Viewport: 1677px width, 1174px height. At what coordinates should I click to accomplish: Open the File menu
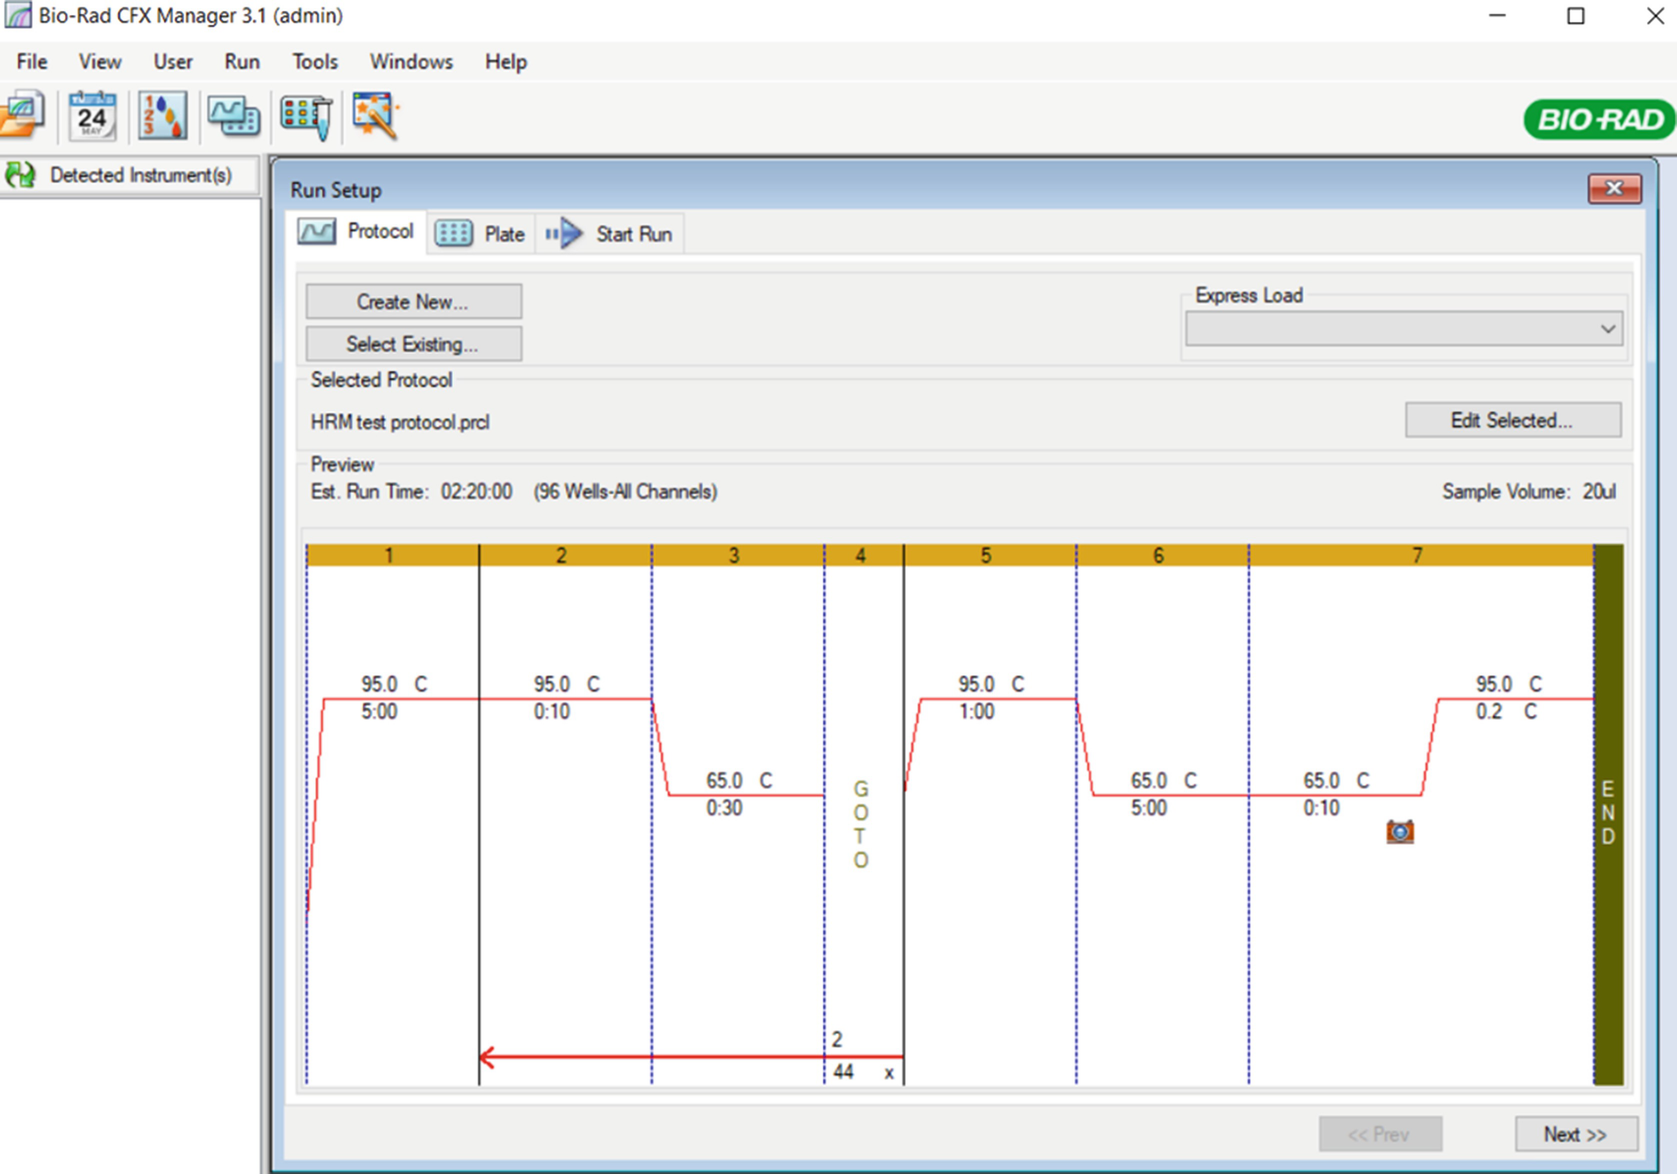click(32, 62)
